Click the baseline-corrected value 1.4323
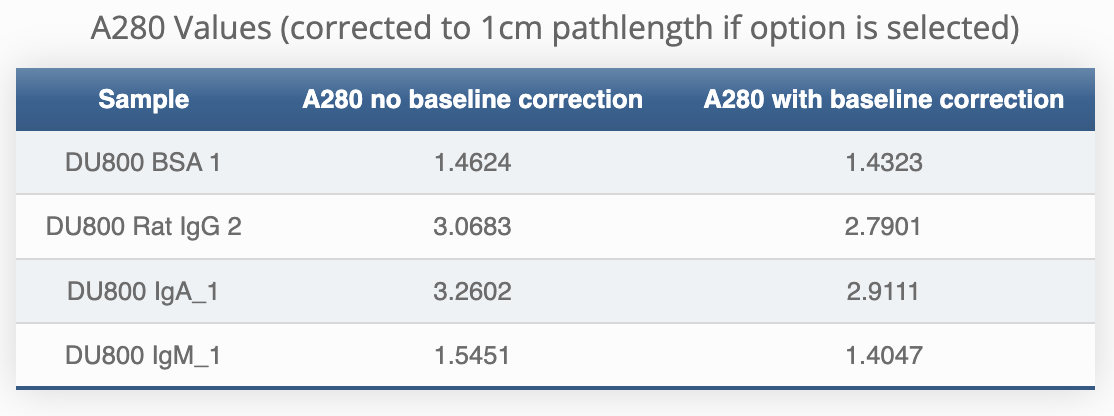1114x416 pixels. coord(883,162)
